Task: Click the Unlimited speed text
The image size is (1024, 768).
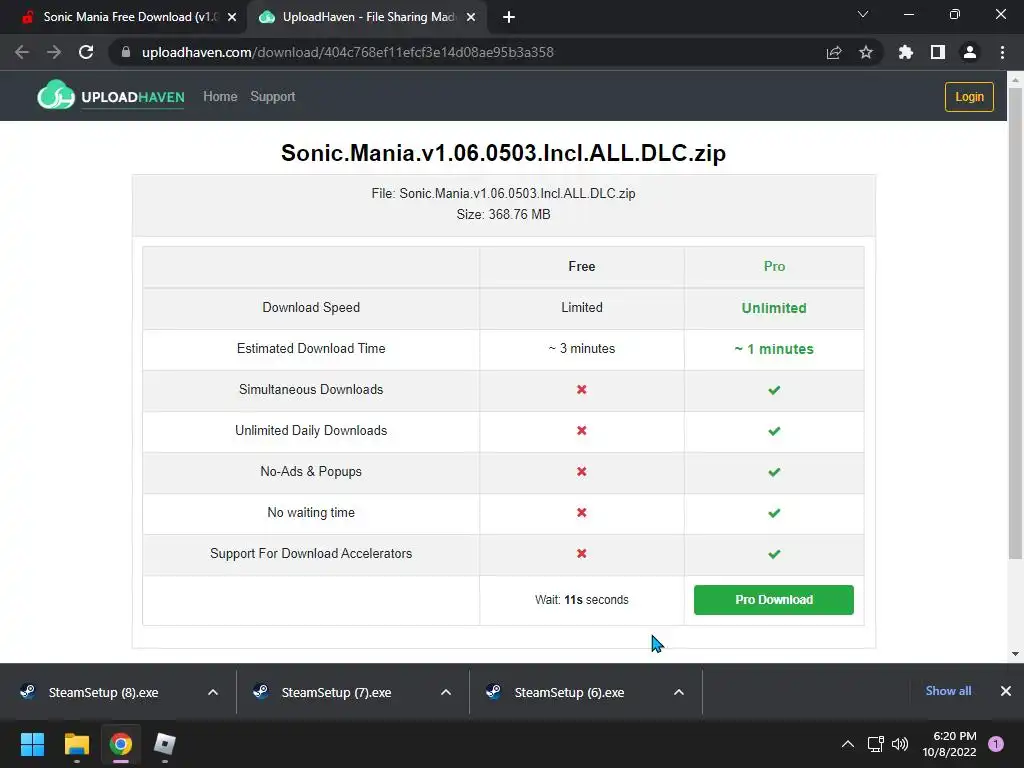Action: (x=774, y=308)
